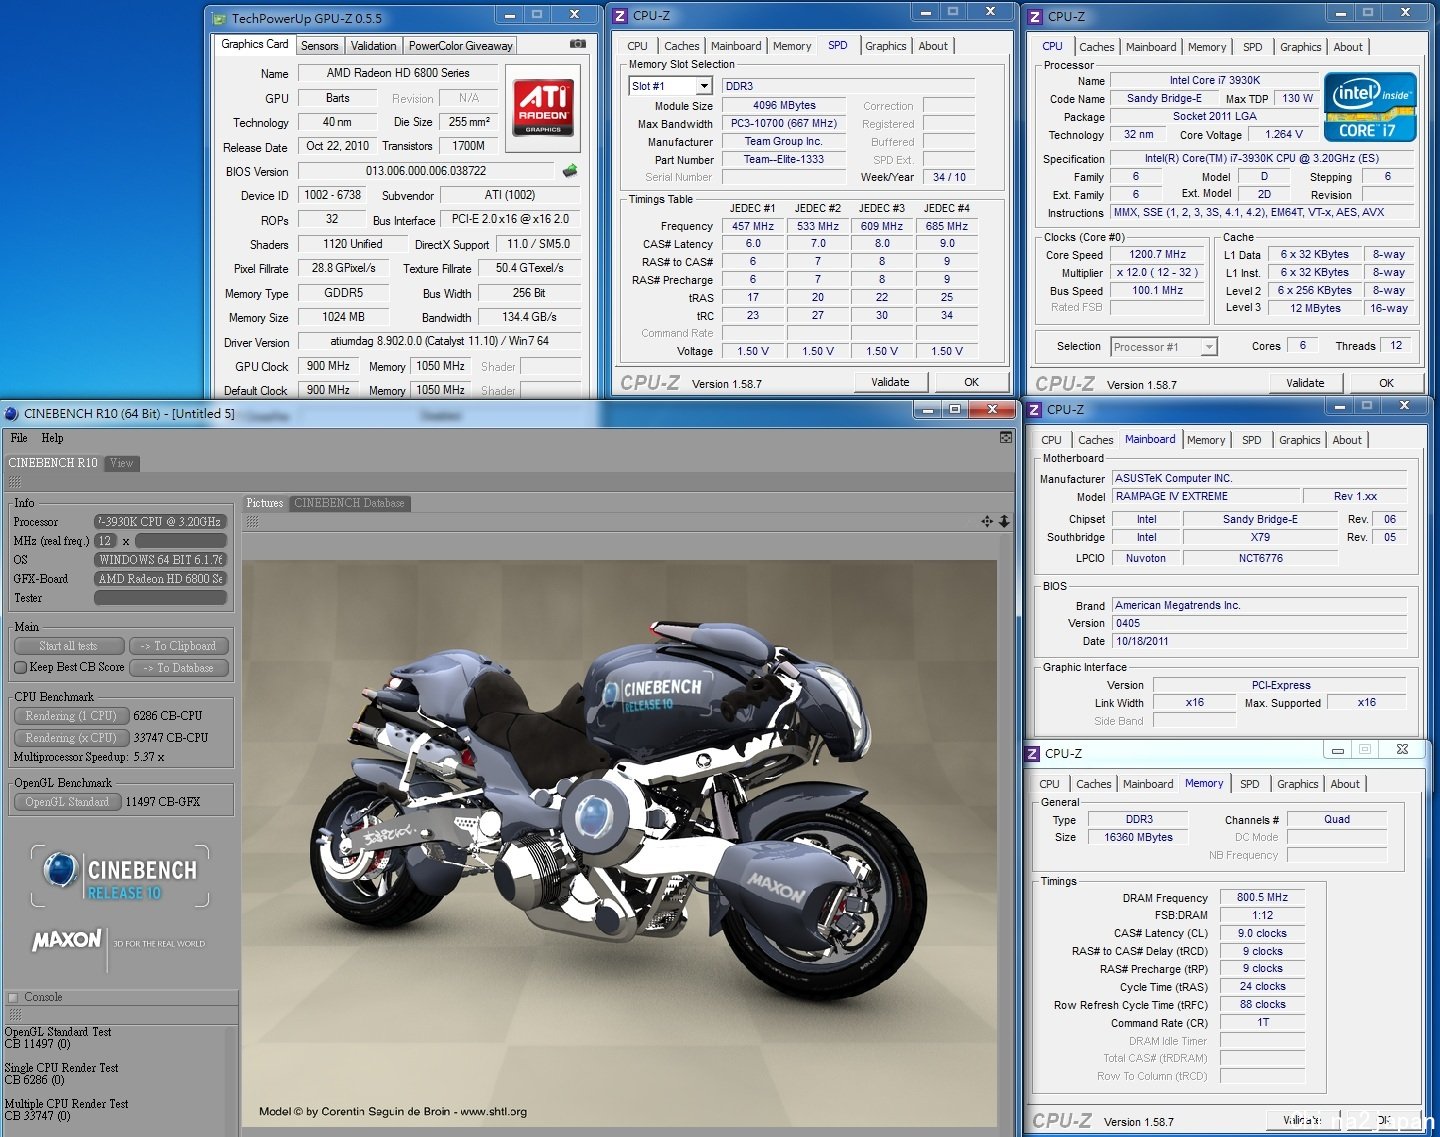1440x1137 pixels.
Task: Open the Validation tab in GPU-Z
Action: [x=374, y=46]
